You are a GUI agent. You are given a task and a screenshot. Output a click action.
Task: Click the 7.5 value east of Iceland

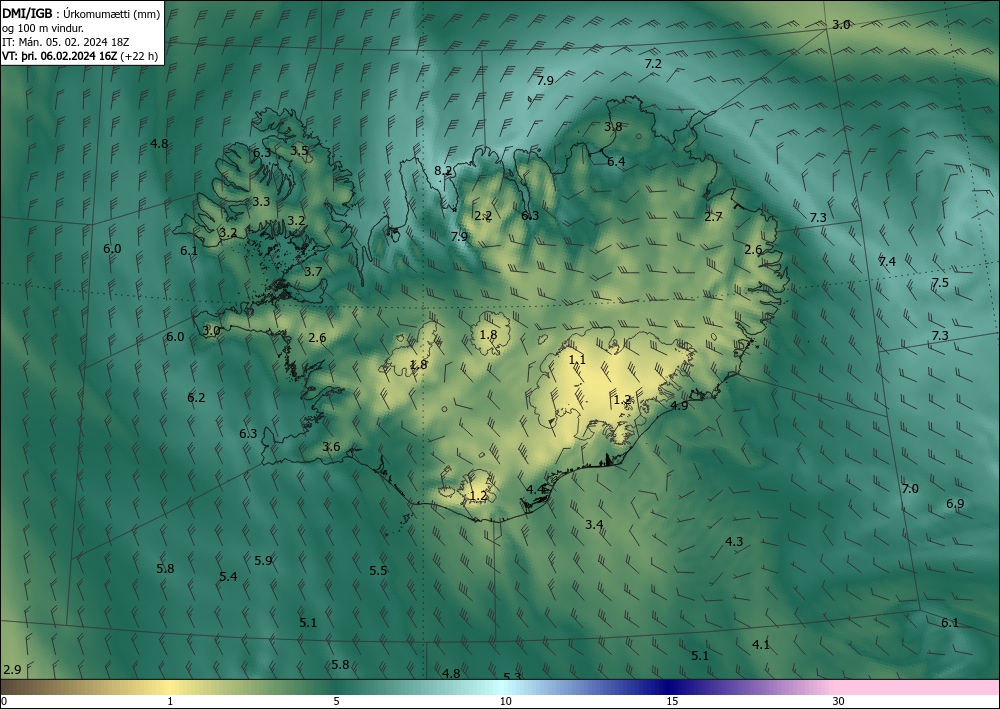[x=940, y=283]
